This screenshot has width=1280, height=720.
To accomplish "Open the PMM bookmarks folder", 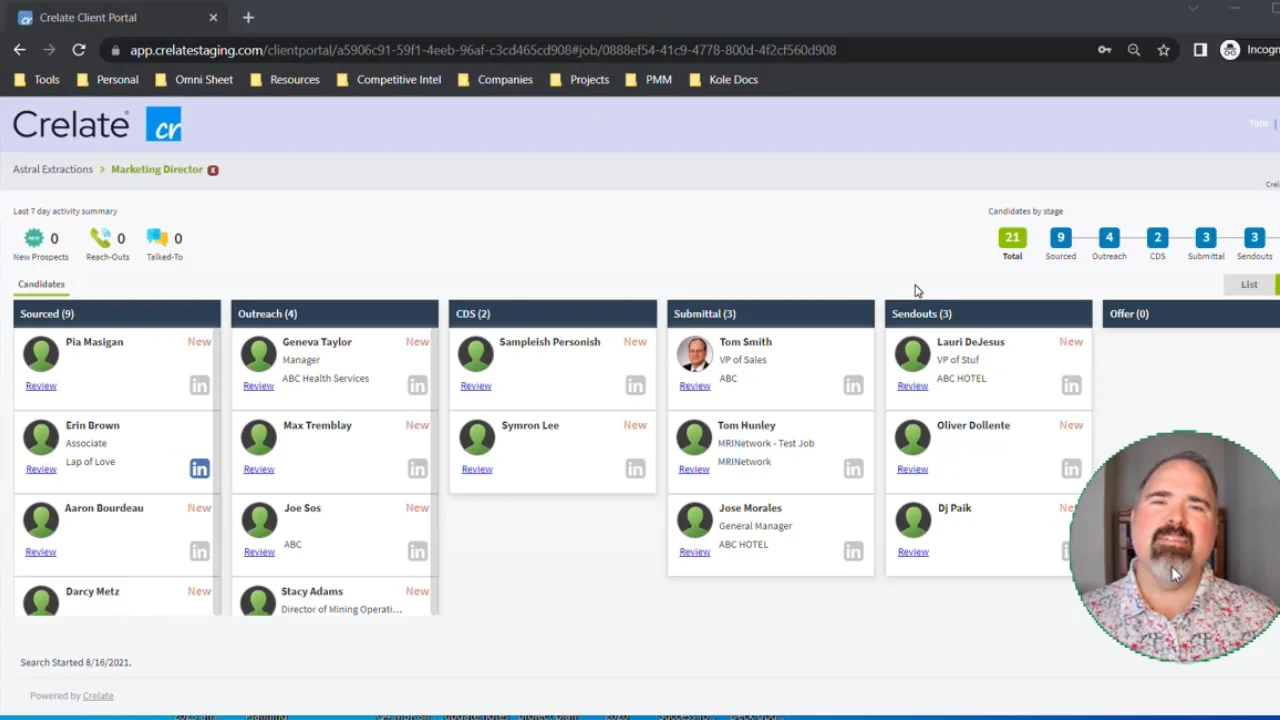I will click(649, 79).
